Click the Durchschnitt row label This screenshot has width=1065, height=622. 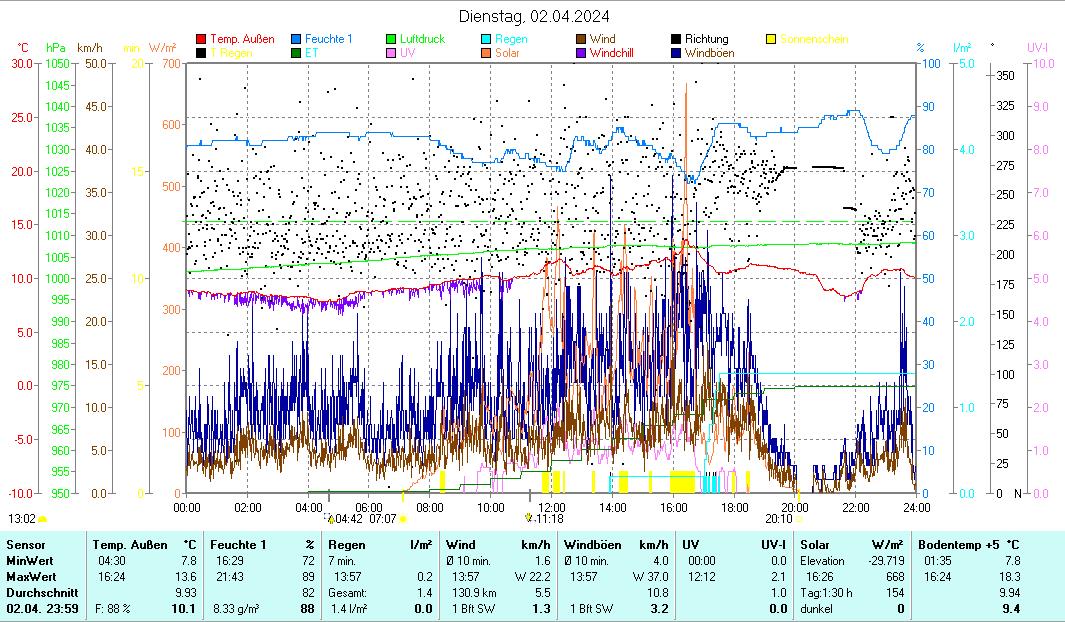[35, 592]
